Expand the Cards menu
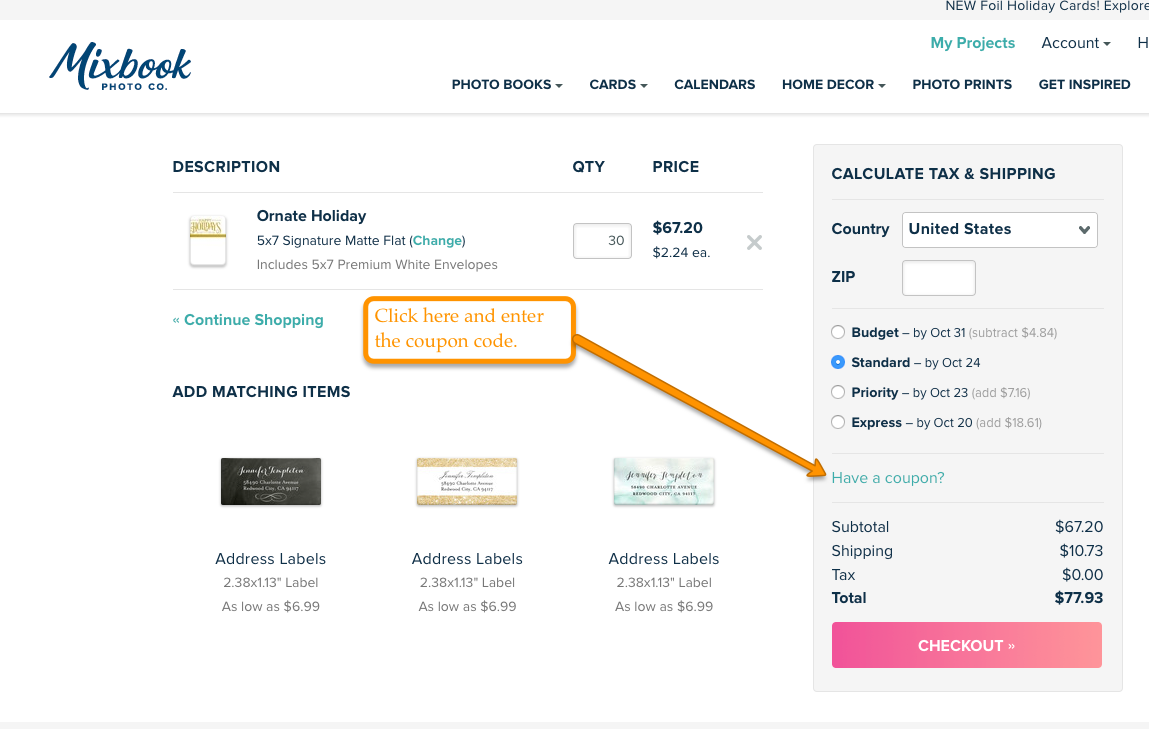Image resolution: width=1149 pixels, height=729 pixels. pos(618,84)
